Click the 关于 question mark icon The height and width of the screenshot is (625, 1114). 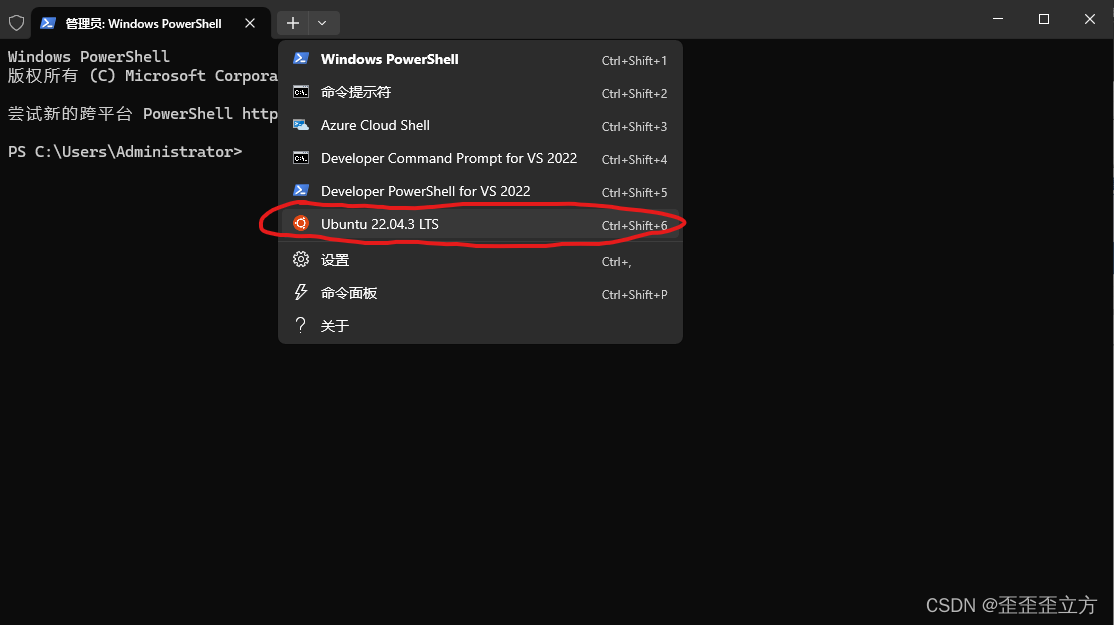(300, 325)
